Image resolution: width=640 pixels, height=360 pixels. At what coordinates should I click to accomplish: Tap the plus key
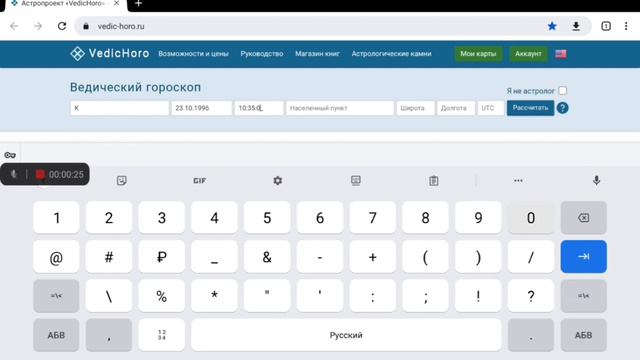click(372, 256)
